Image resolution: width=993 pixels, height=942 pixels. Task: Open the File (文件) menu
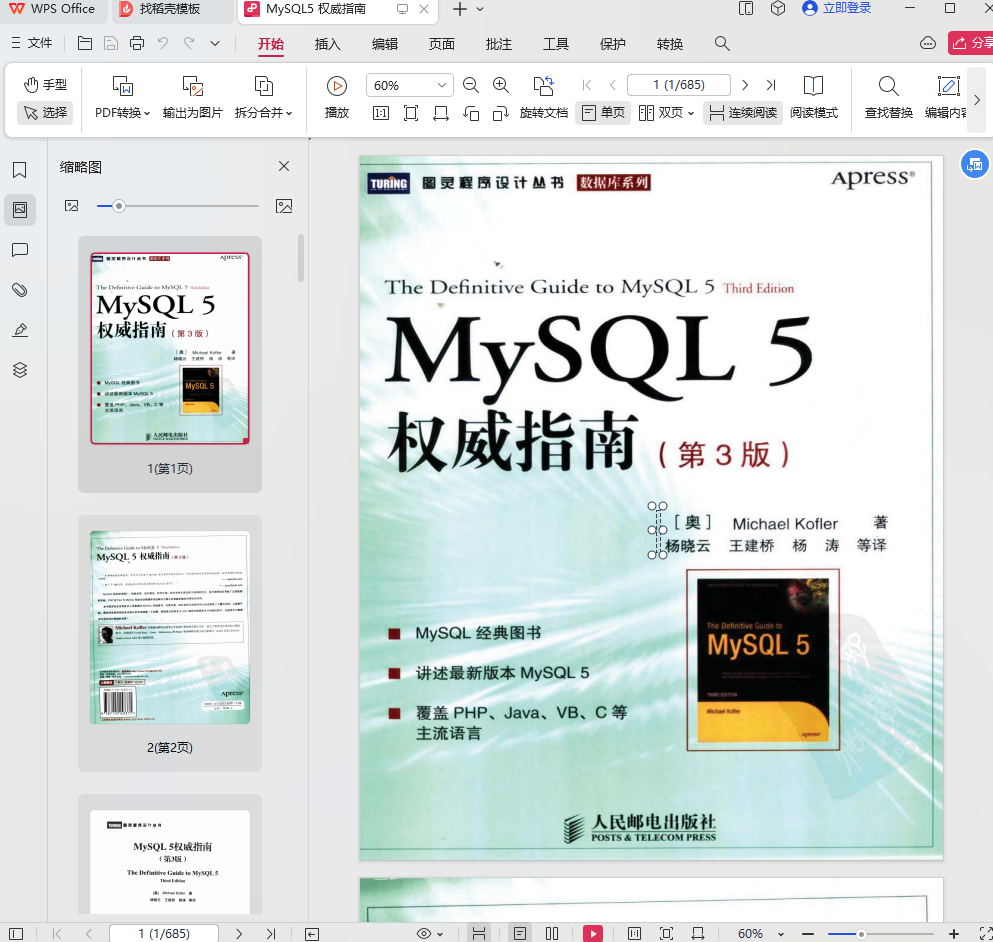click(x=31, y=44)
